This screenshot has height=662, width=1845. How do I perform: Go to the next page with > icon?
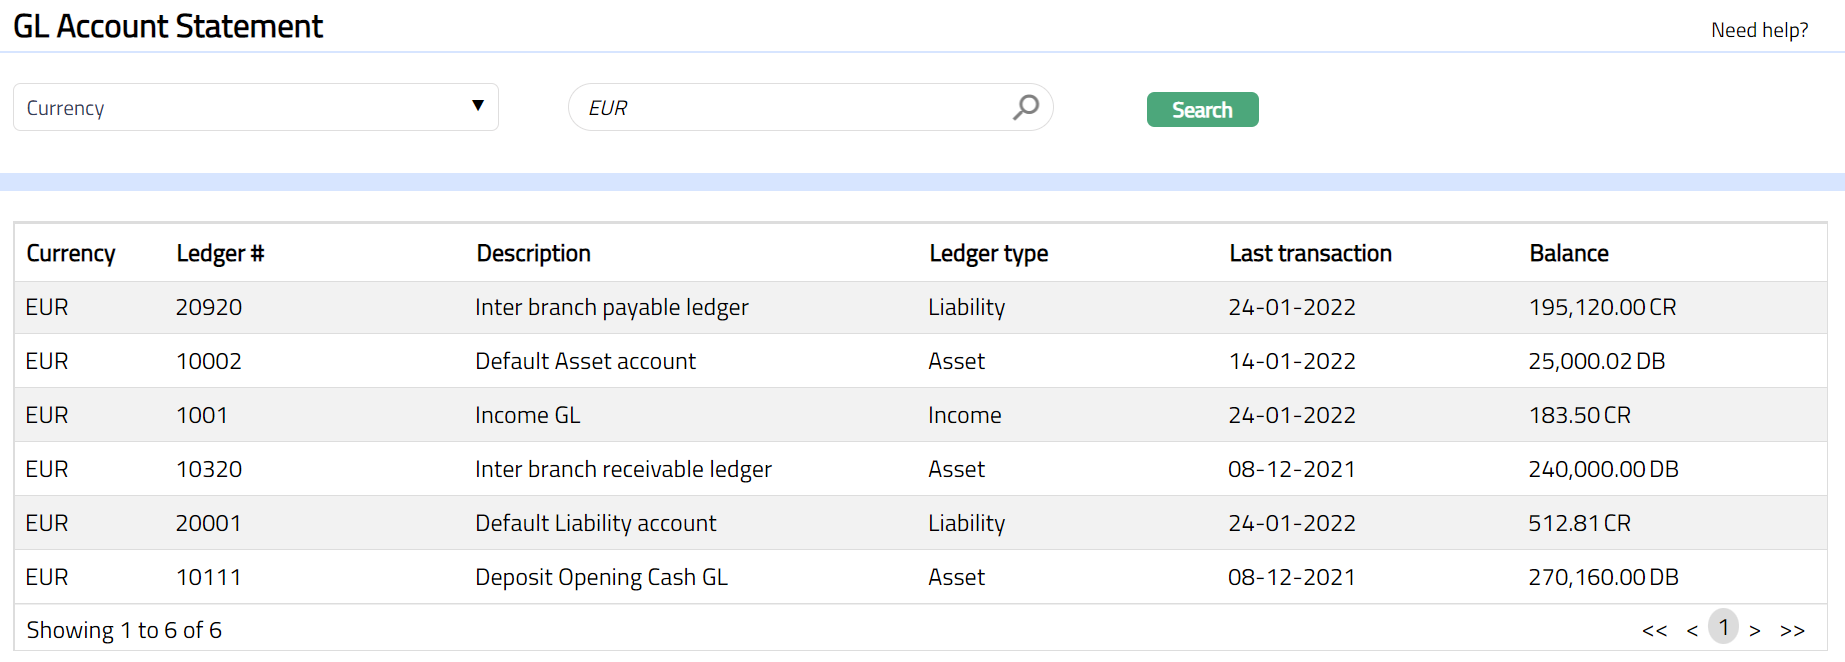[x=1754, y=630]
